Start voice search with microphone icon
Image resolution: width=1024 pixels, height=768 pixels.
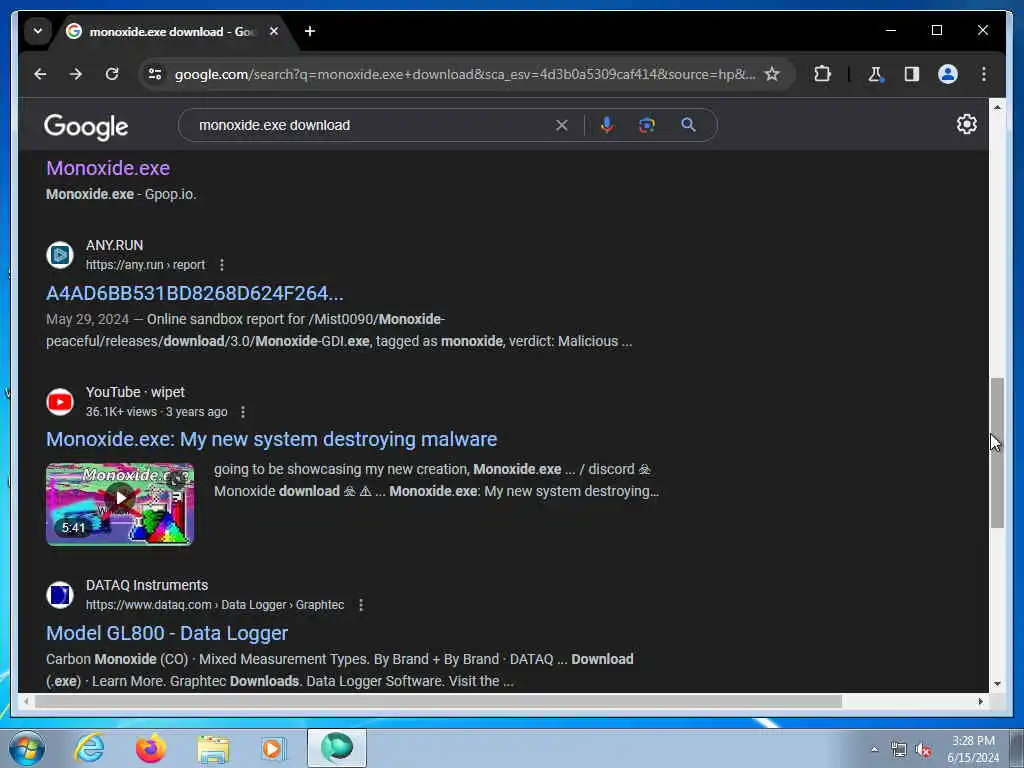pos(607,125)
